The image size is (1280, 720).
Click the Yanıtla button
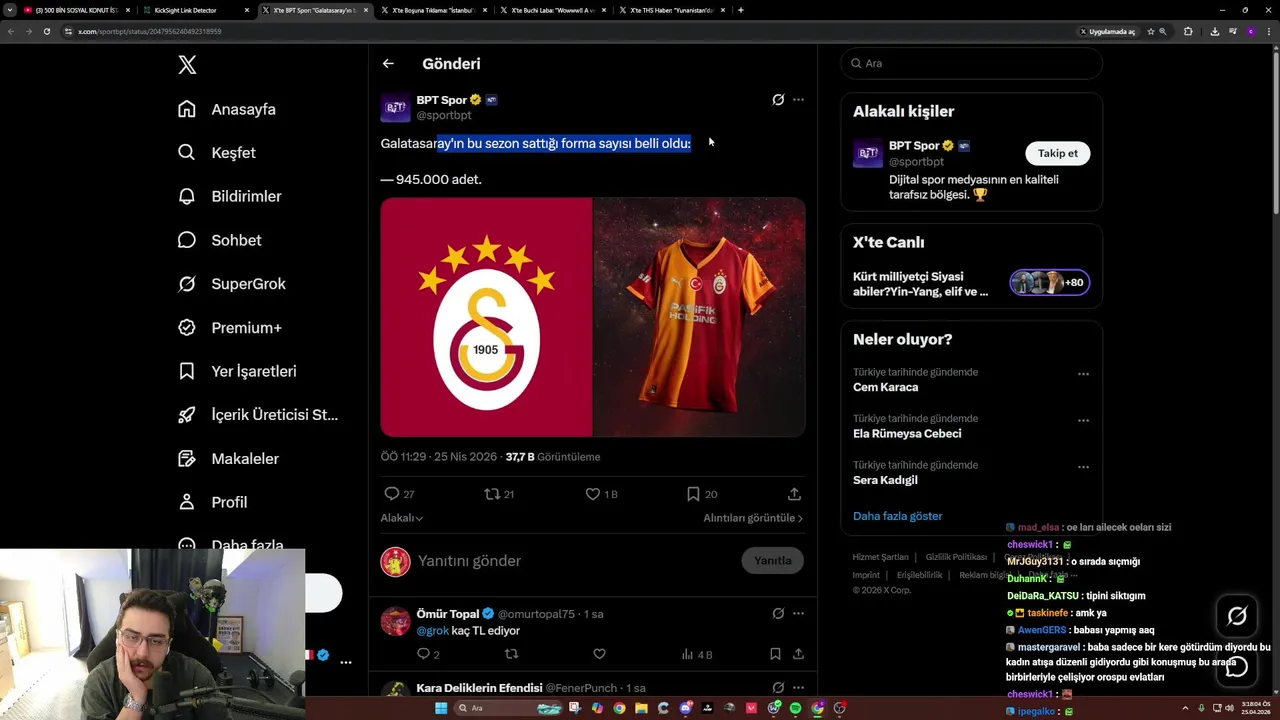(773, 561)
